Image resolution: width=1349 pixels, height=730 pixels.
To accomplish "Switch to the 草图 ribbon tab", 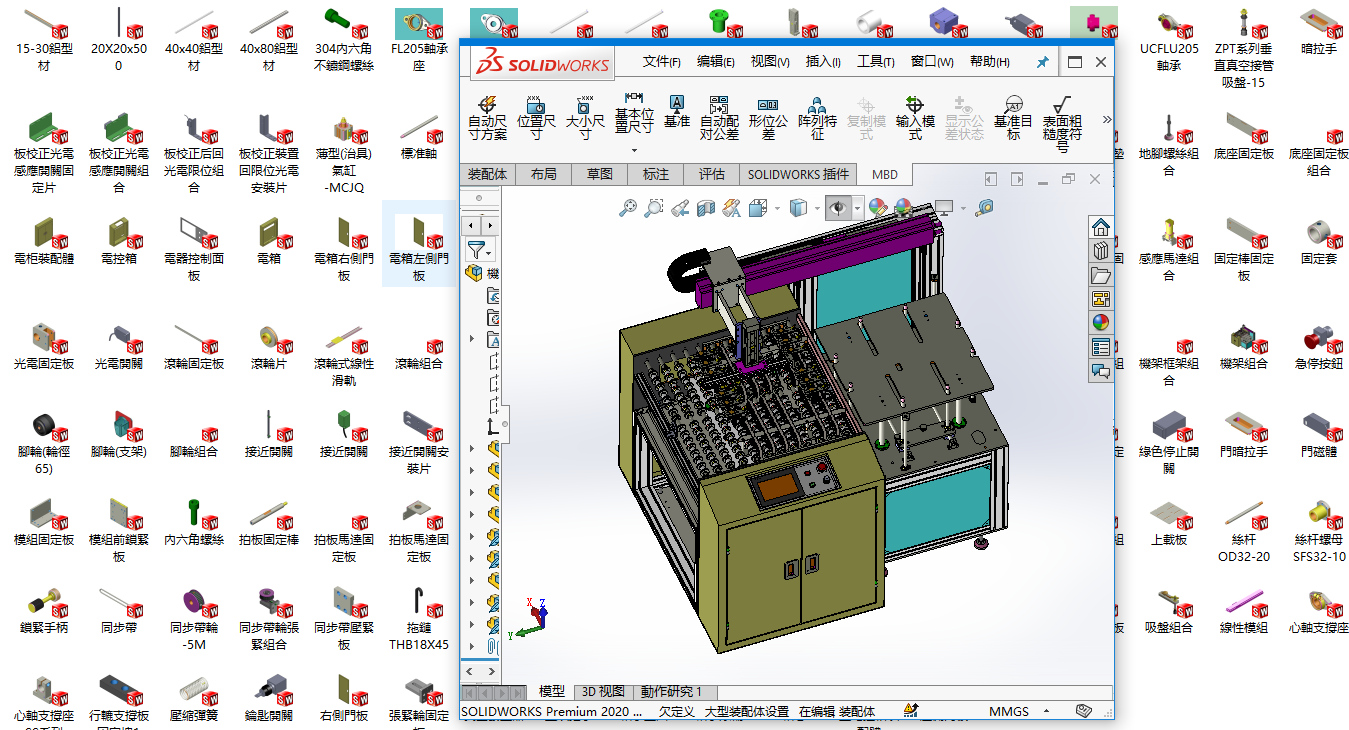I will [600, 174].
